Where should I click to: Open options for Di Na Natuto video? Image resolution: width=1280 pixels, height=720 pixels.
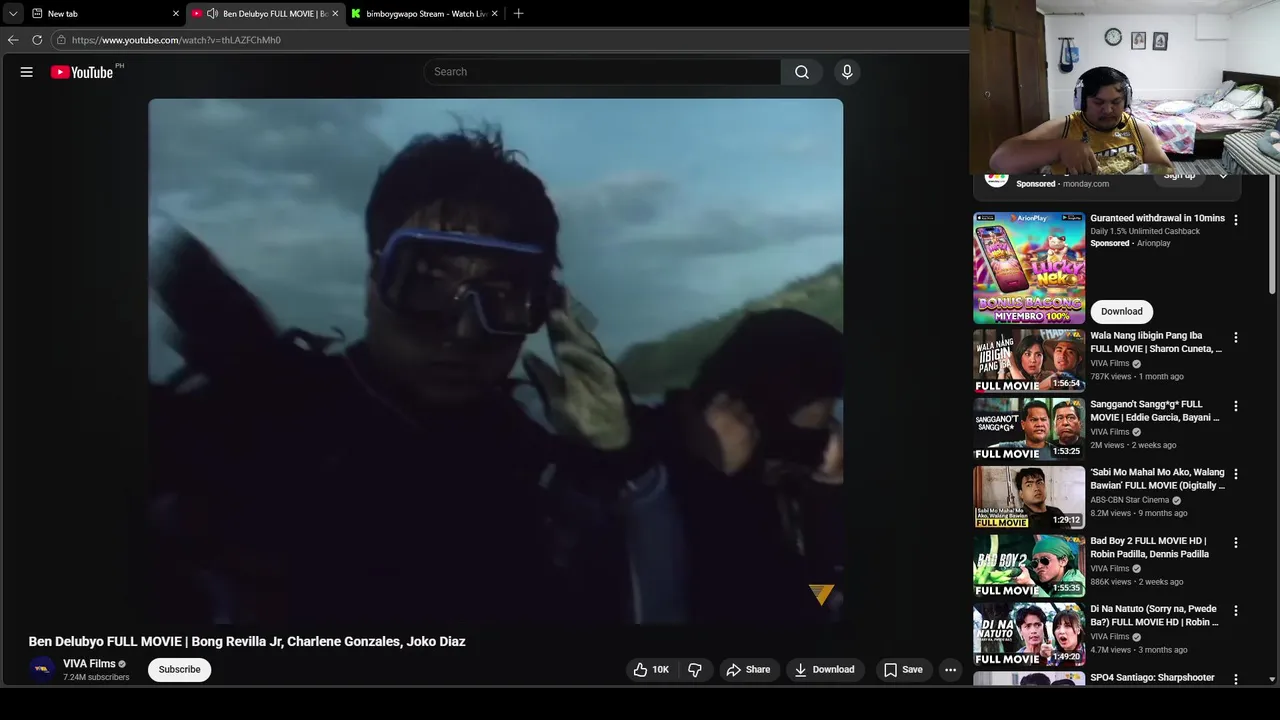[1236, 611]
